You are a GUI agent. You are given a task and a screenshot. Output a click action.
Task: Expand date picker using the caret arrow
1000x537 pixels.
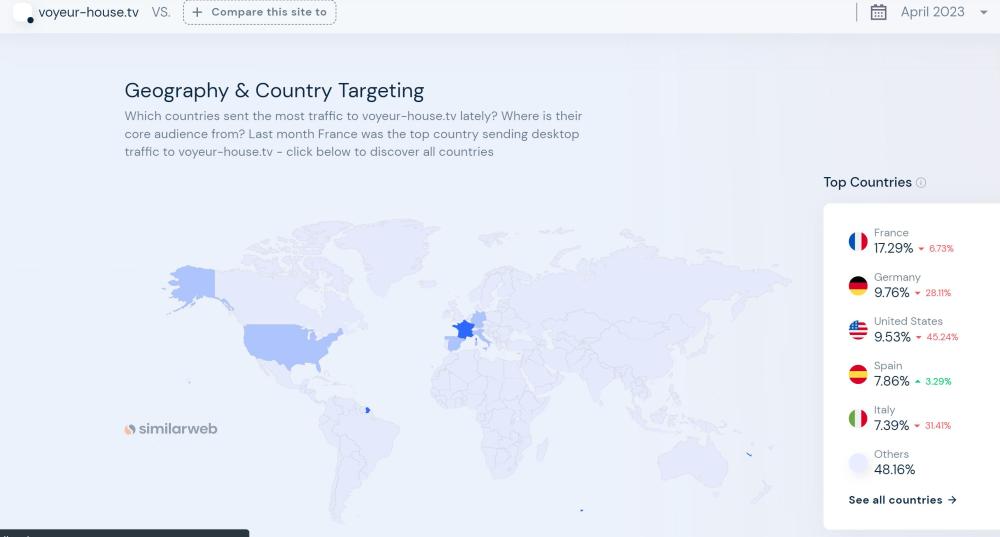coord(983,13)
